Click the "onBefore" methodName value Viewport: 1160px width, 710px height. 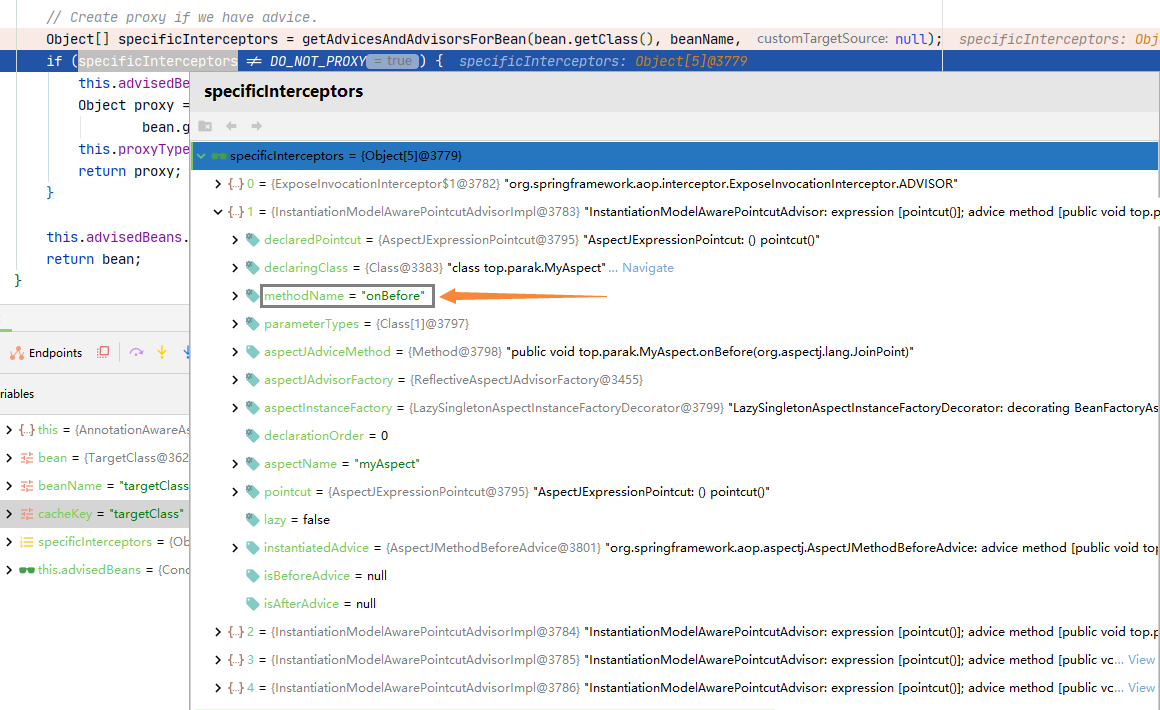coord(393,296)
